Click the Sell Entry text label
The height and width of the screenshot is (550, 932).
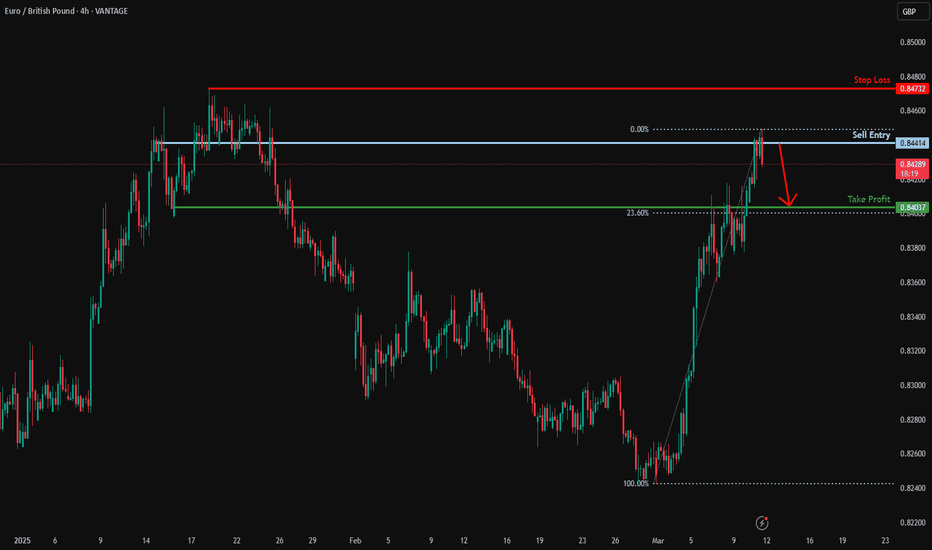(x=871, y=135)
